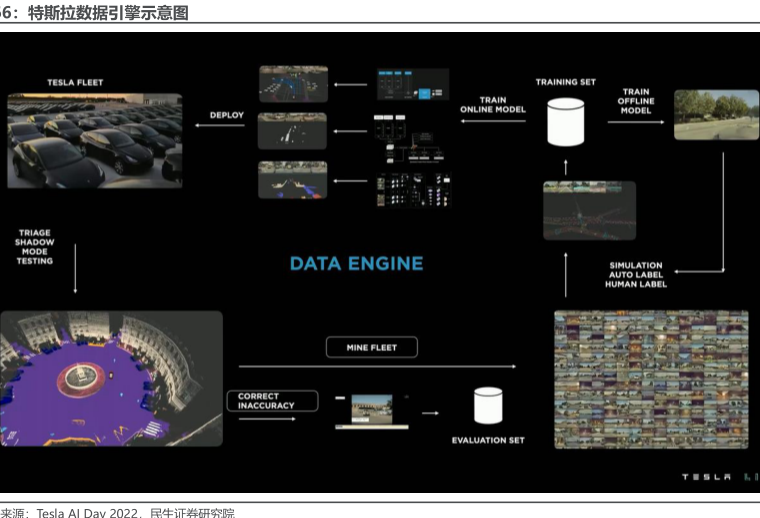Viewport: 760px width, 518px height.
Task: Select the Train Online Model label
Action: pos(492,104)
